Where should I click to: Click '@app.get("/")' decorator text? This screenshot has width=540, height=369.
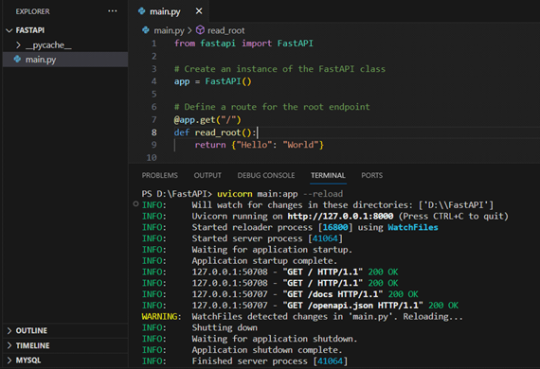(x=207, y=120)
